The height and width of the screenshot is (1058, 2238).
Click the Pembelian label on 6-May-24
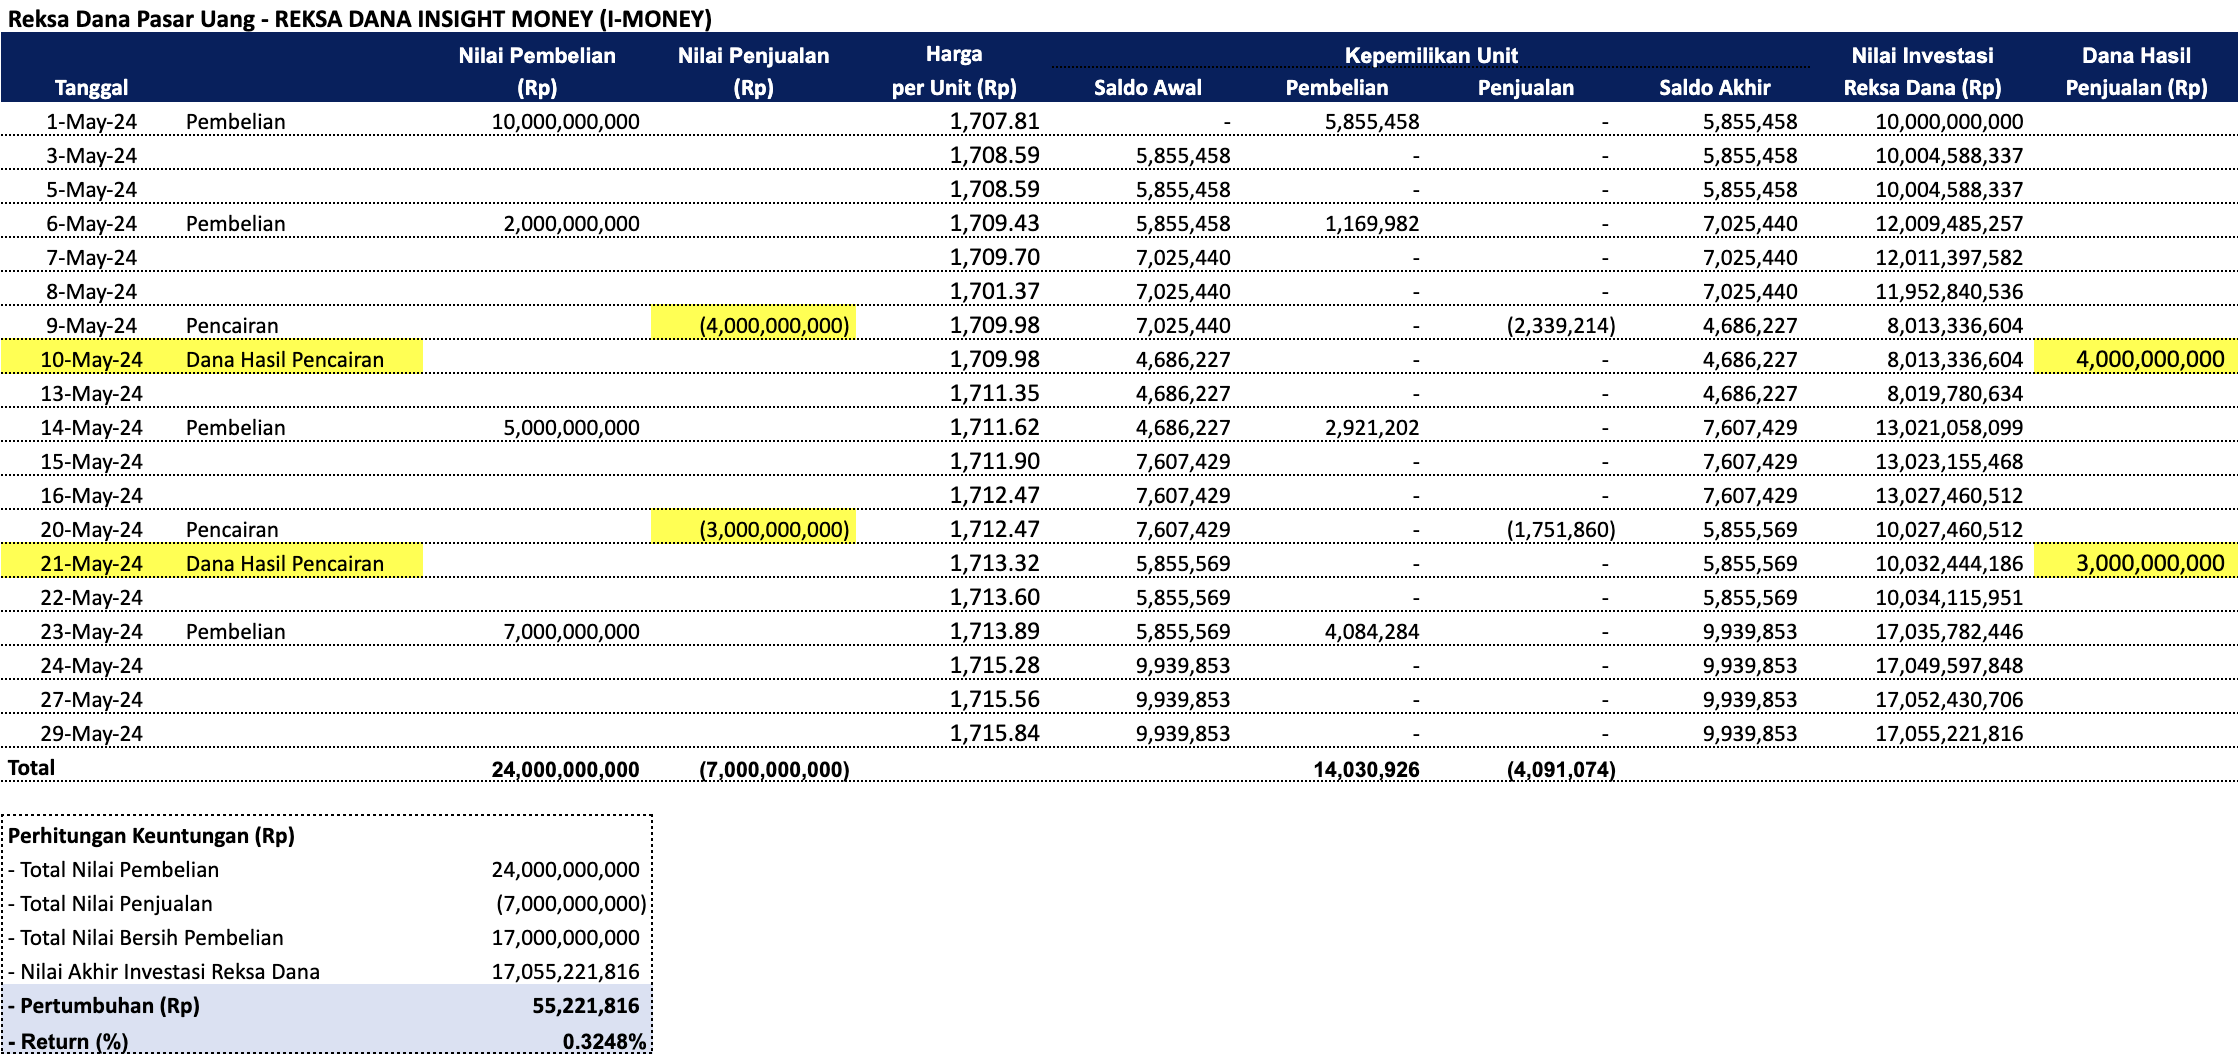point(235,224)
